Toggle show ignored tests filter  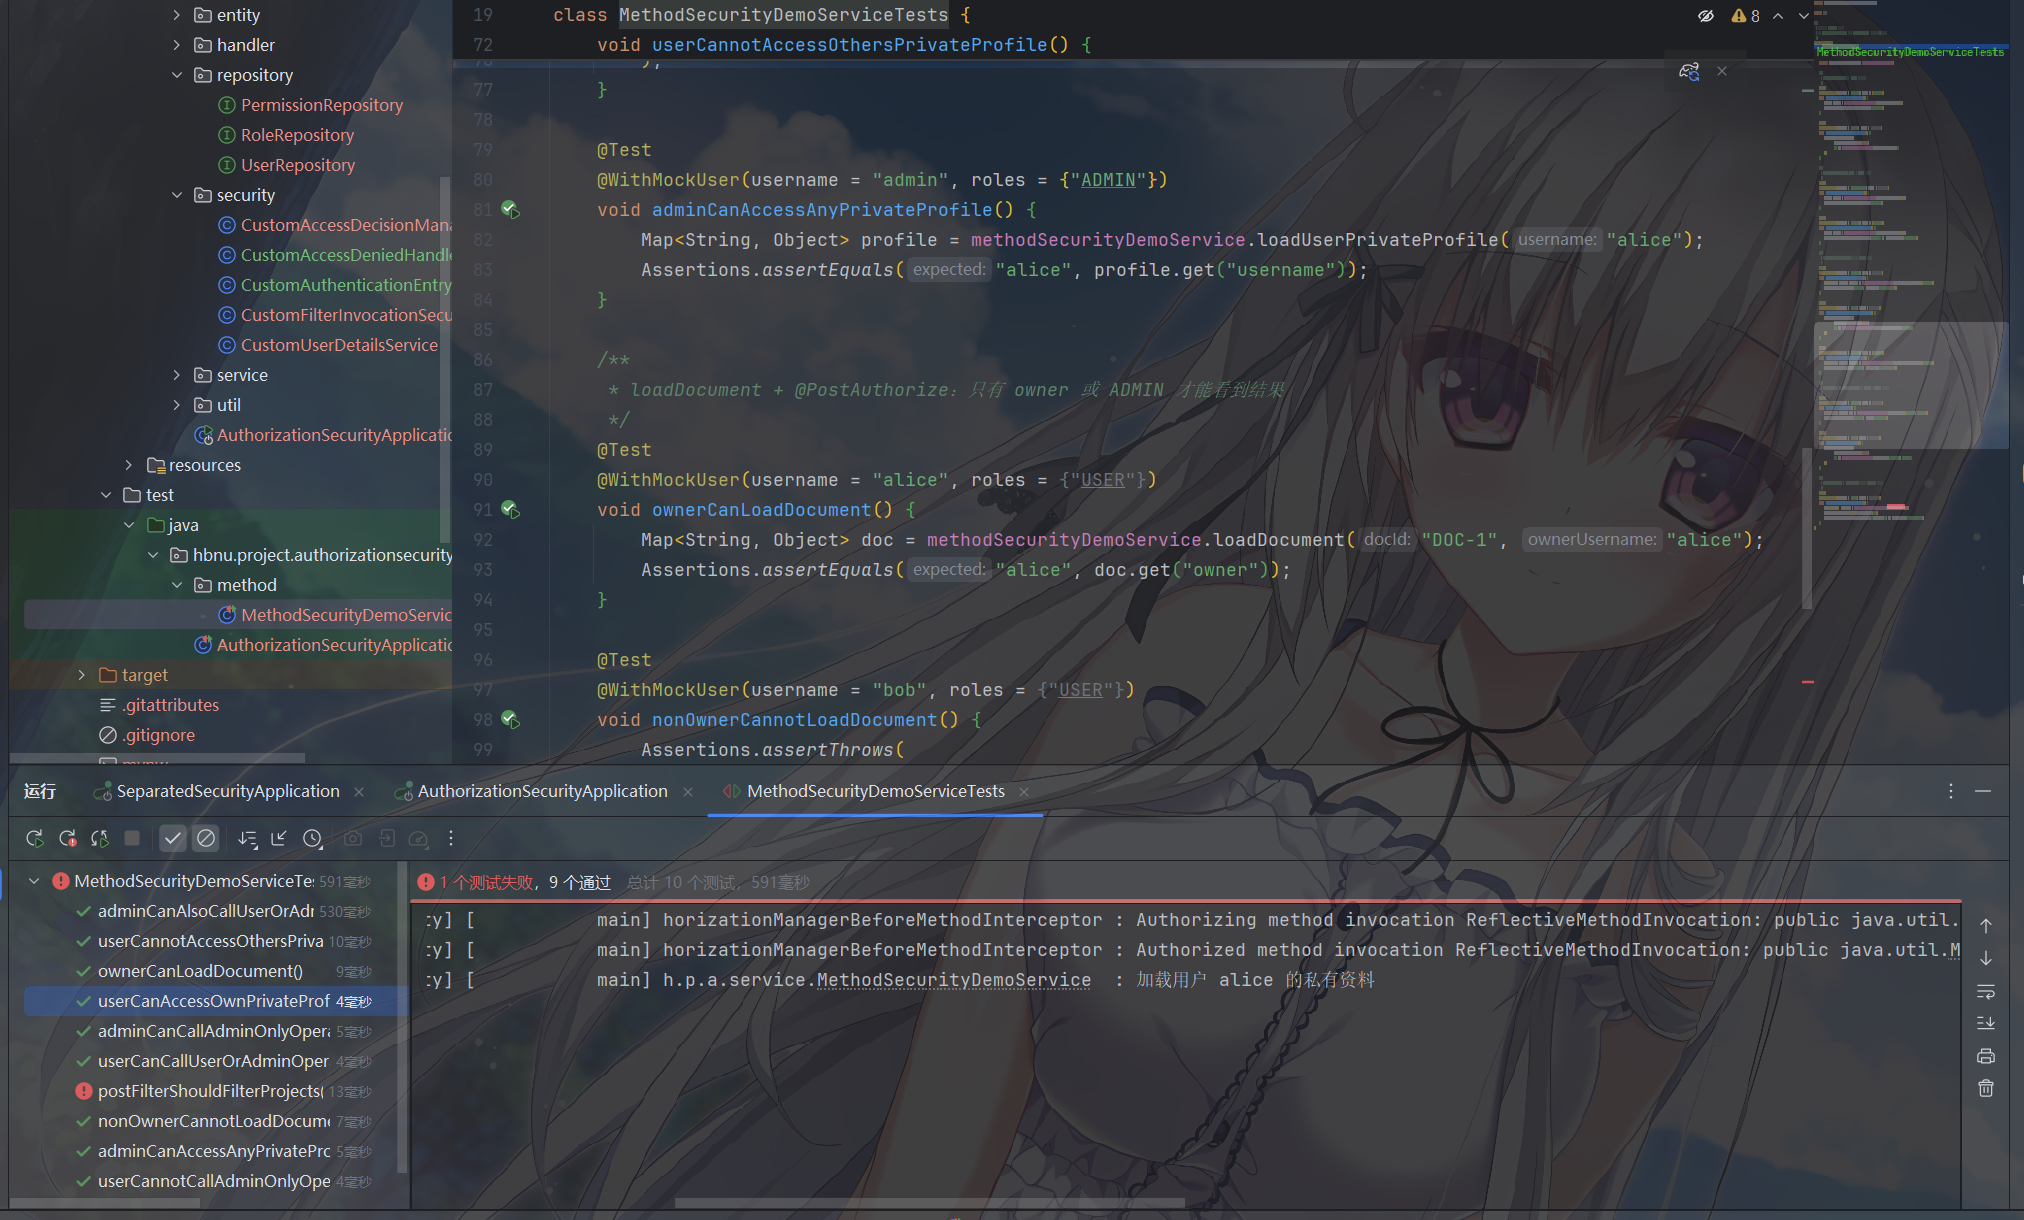click(x=206, y=838)
